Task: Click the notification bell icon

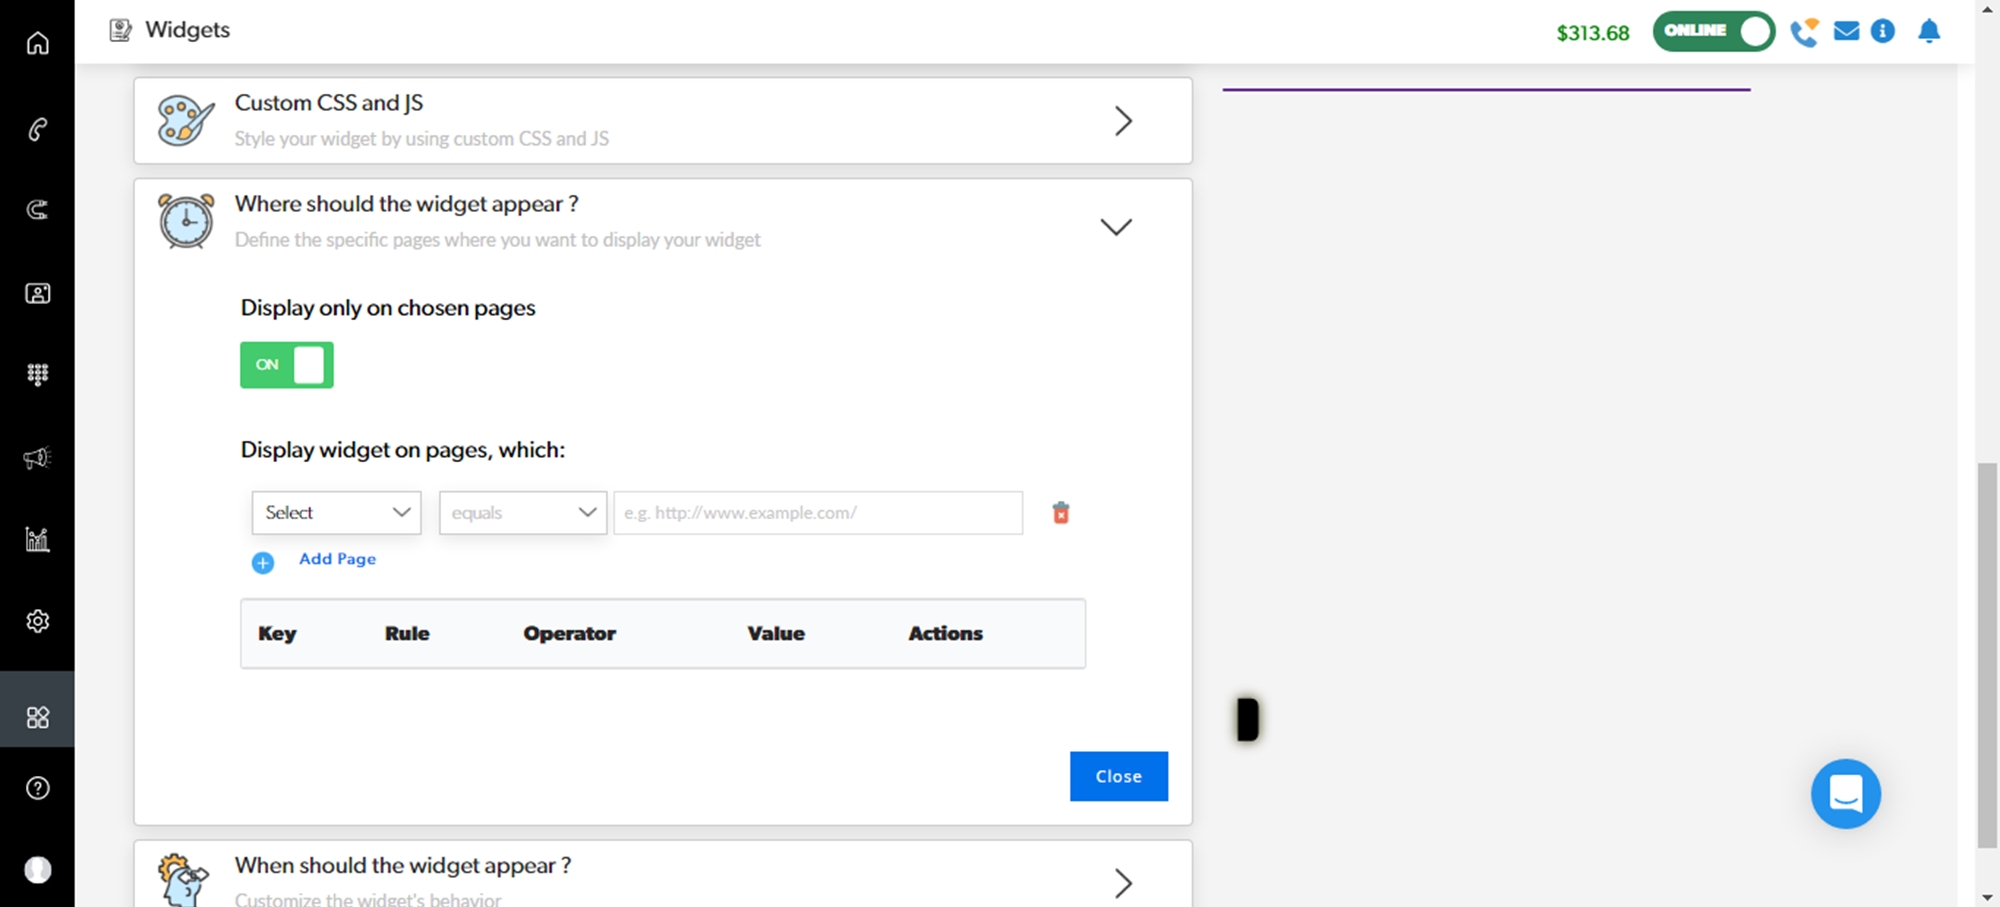Action: click(1928, 32)
